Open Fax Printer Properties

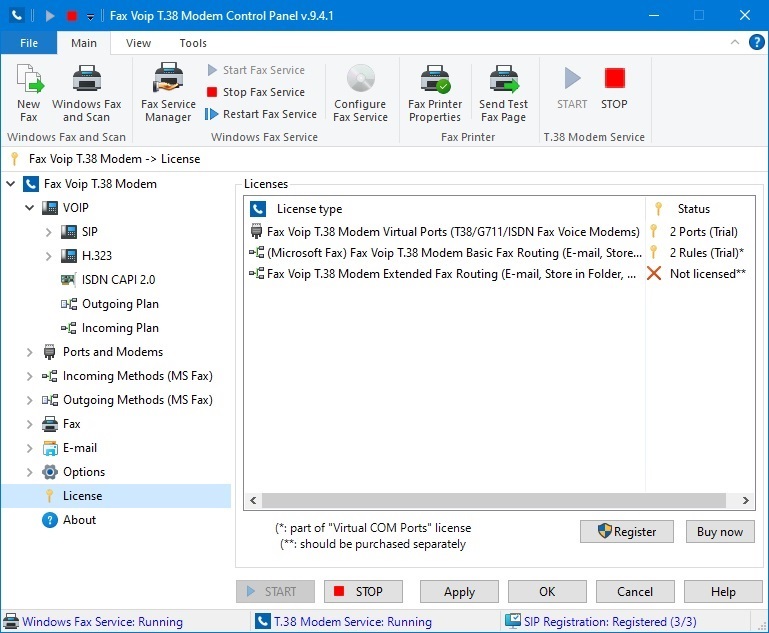pyautogui.click(x=435, y=93)
